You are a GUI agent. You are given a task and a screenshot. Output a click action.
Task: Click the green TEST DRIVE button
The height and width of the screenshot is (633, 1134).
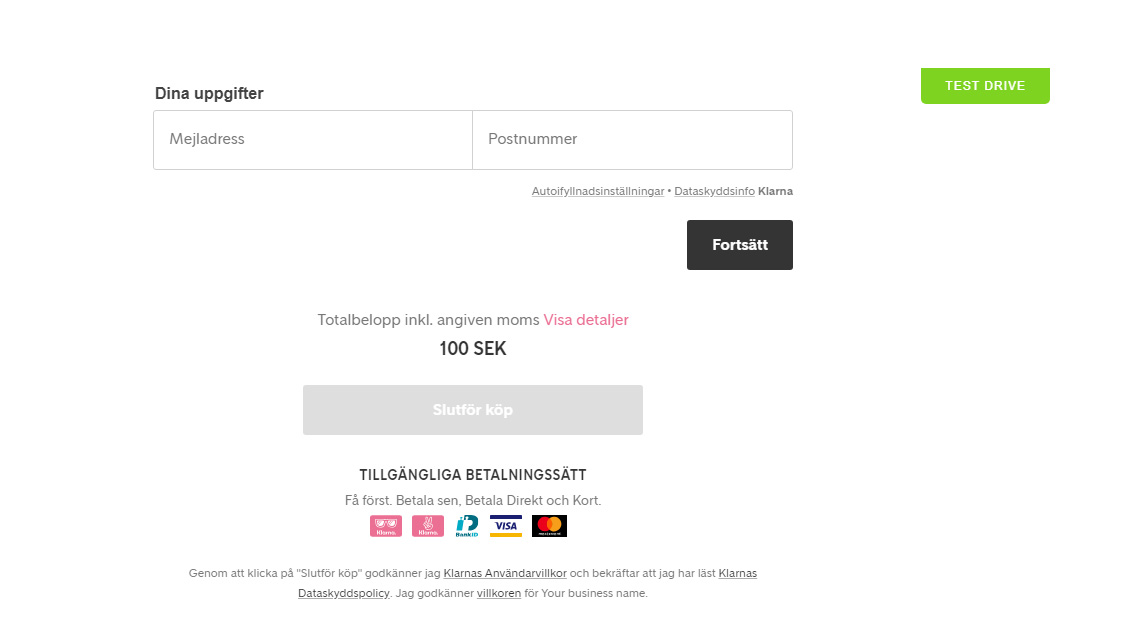(x=985, y=86)
